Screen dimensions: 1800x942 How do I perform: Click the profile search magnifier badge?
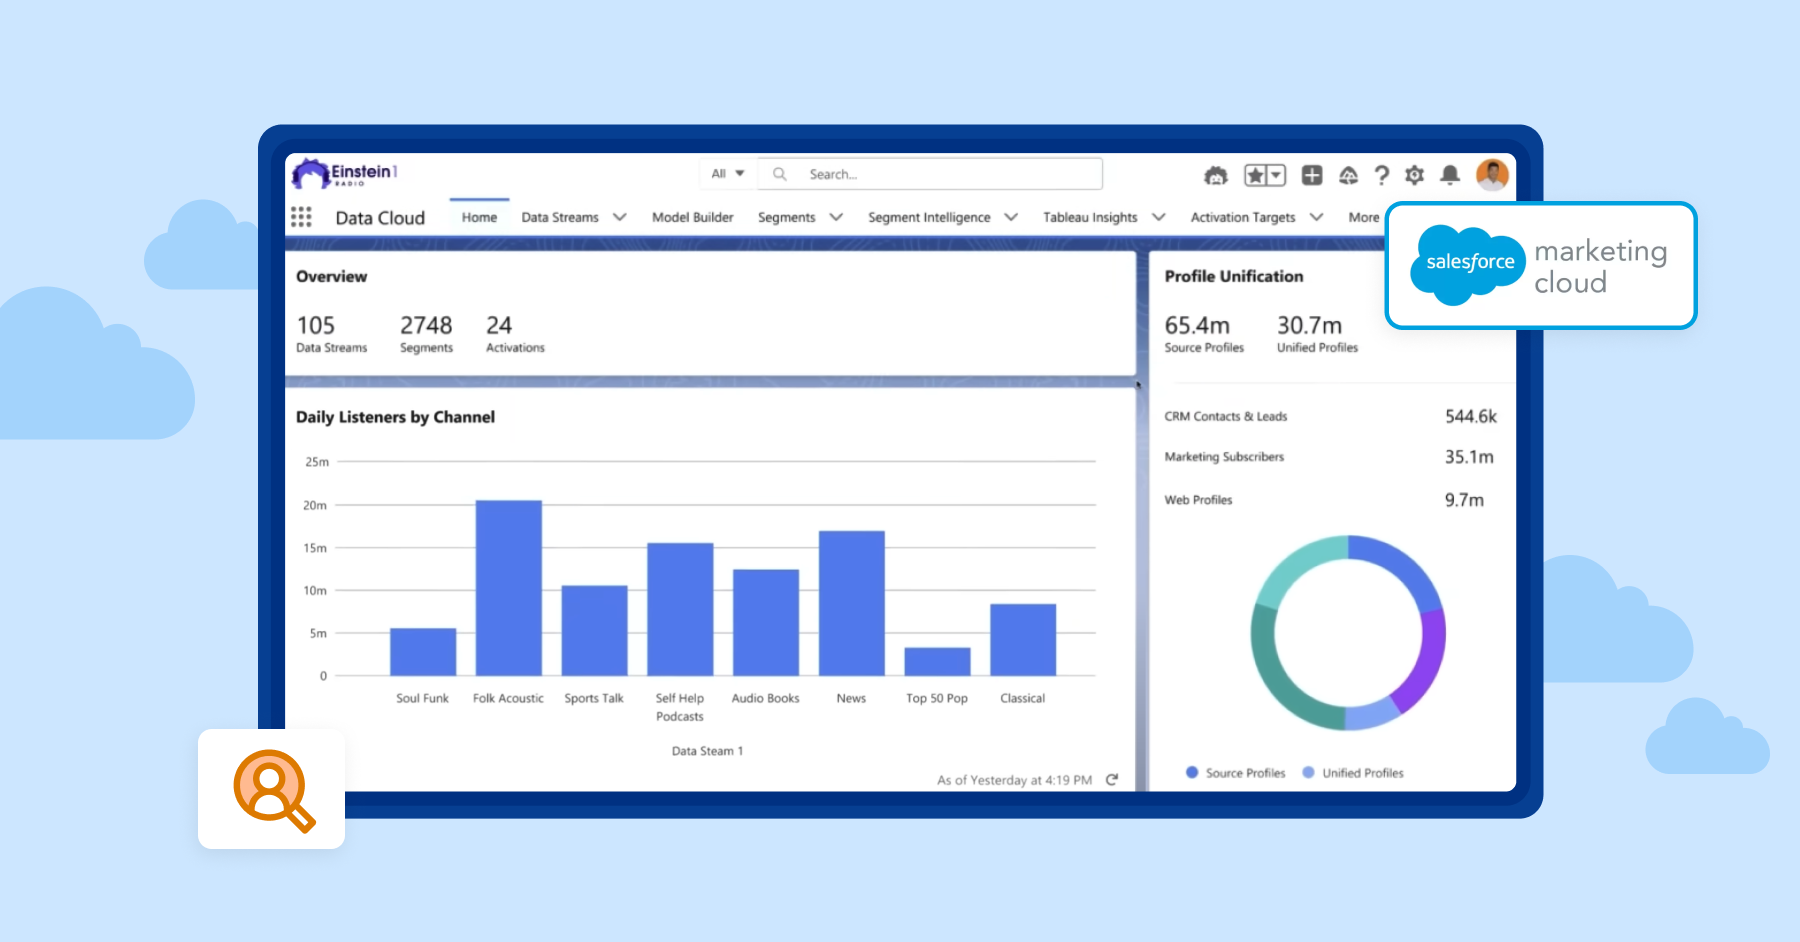click(272, 790)
